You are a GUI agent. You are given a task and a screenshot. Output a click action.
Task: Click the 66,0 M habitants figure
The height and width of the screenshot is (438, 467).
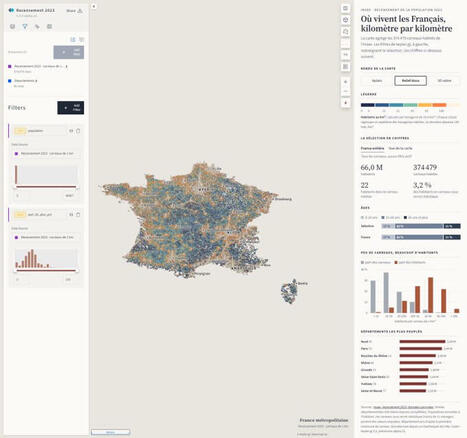click(x=372, y=167)
